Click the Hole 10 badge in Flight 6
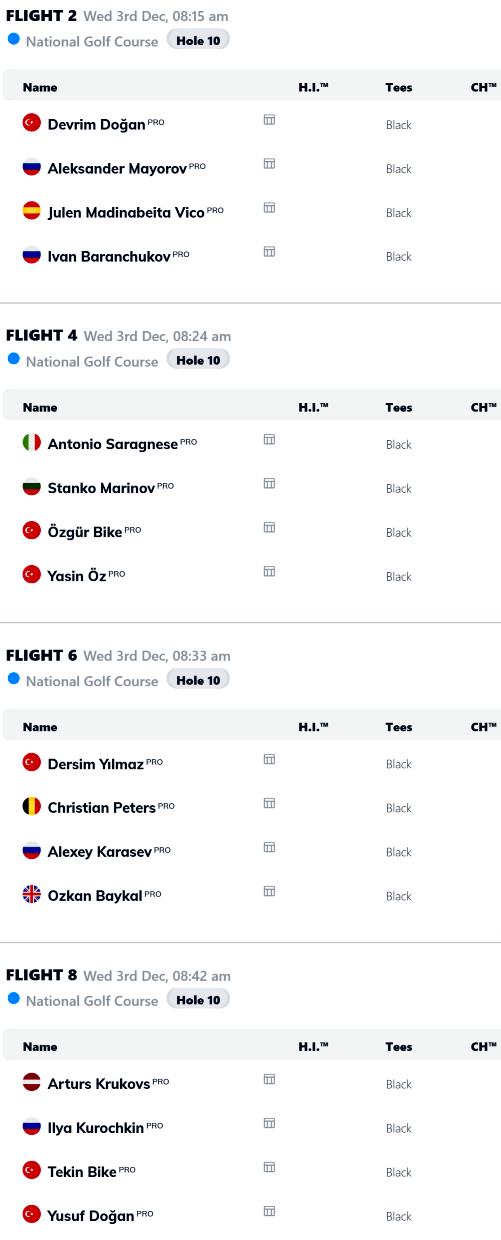501x1240 pixels. point(198,680)
